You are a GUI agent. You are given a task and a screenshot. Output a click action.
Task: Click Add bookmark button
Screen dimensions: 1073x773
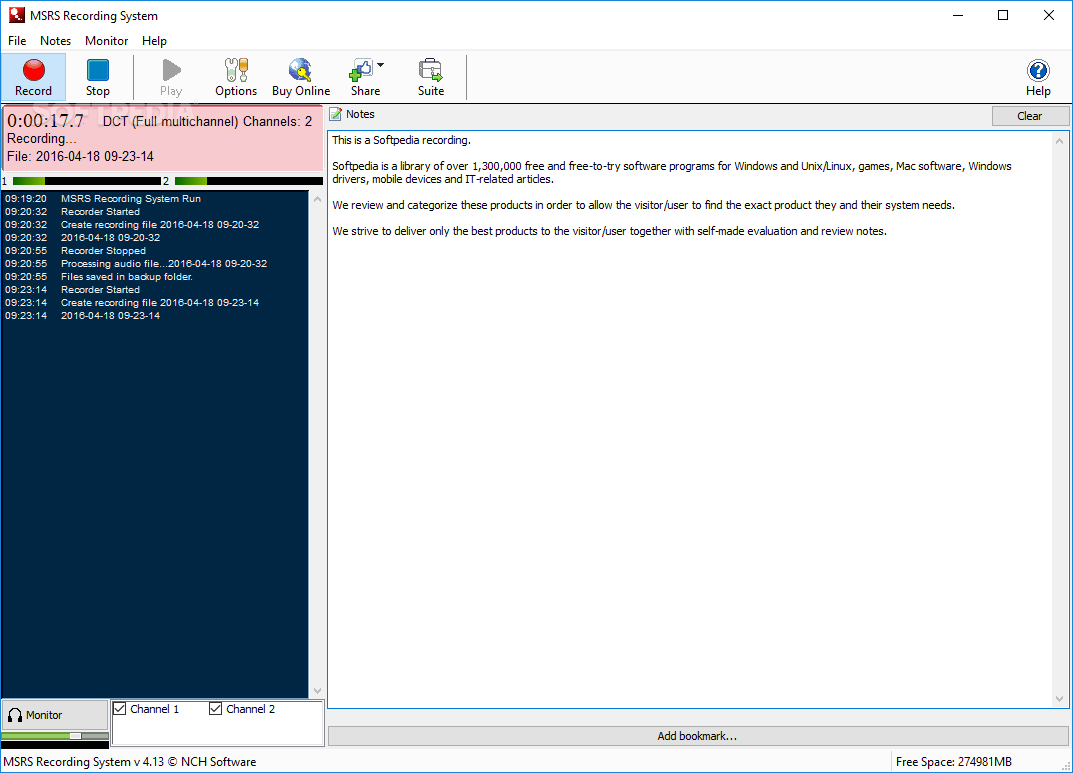pos(698,736)
